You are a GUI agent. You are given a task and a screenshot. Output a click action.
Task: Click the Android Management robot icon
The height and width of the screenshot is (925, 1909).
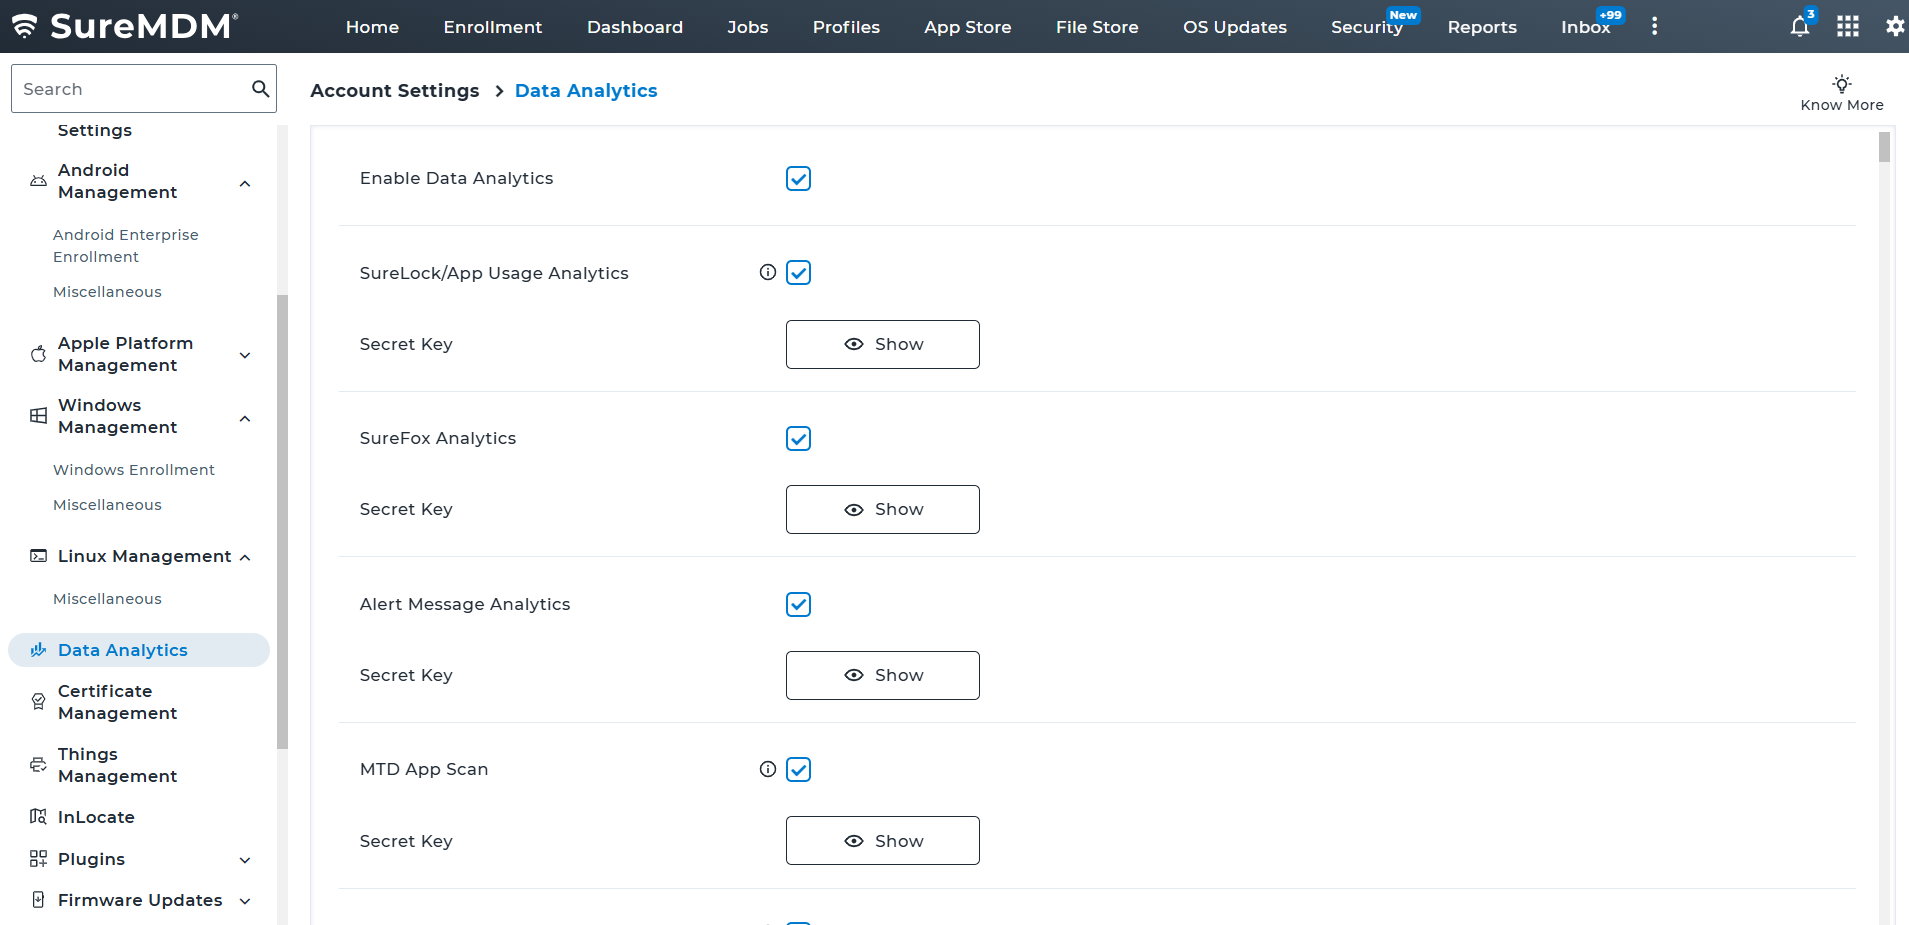38,181
